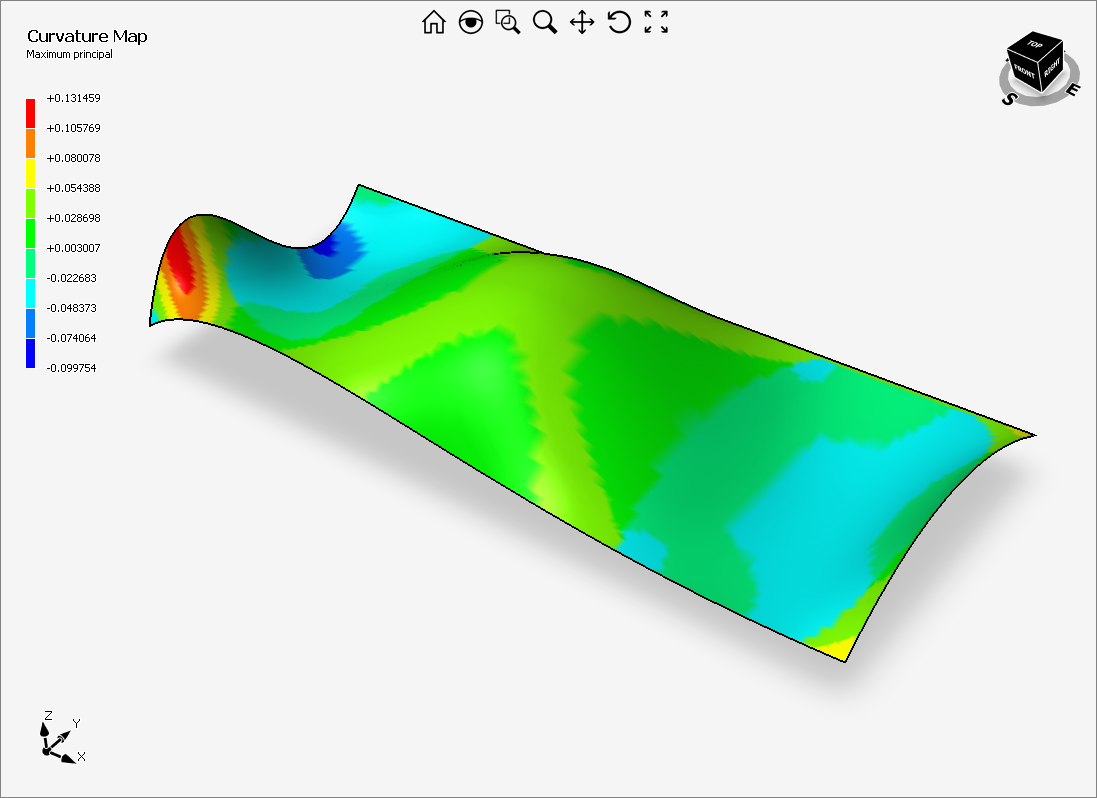Click the cyan legend color band
Screen dimensions: 1097x798
30,293
